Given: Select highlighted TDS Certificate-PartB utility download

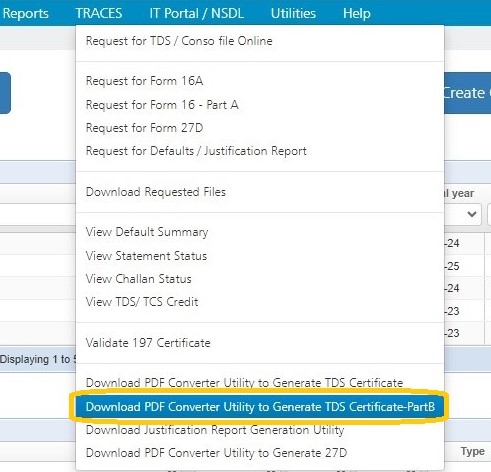Looking at the screenshot, I should coord(260,407).
